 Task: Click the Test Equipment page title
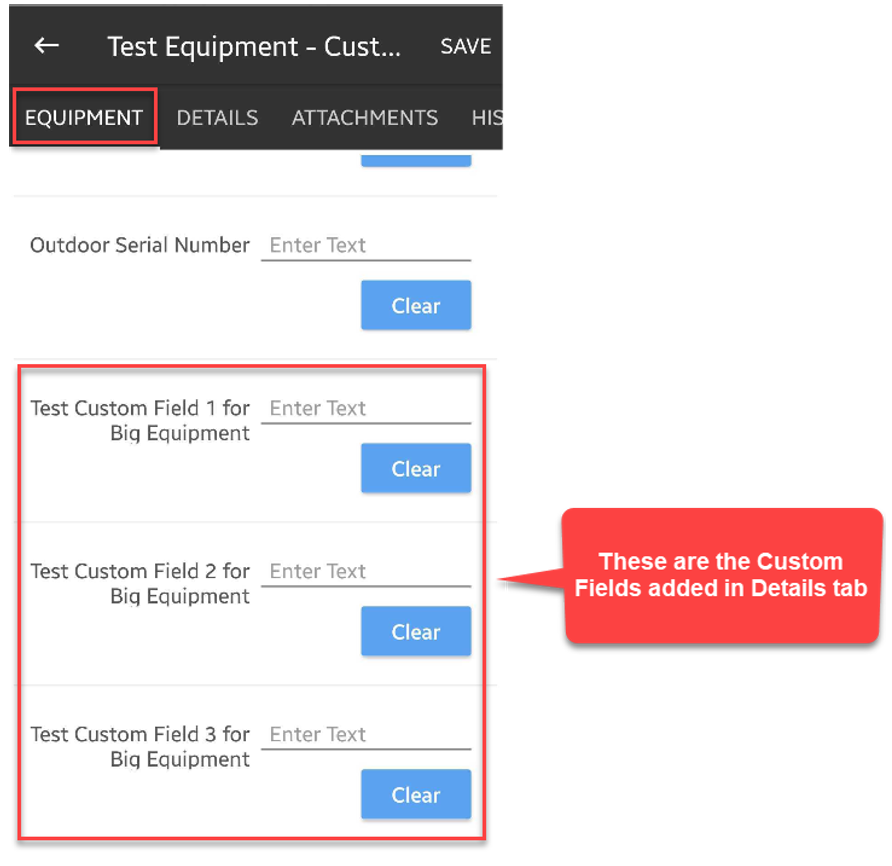click(x=253, y=47)
